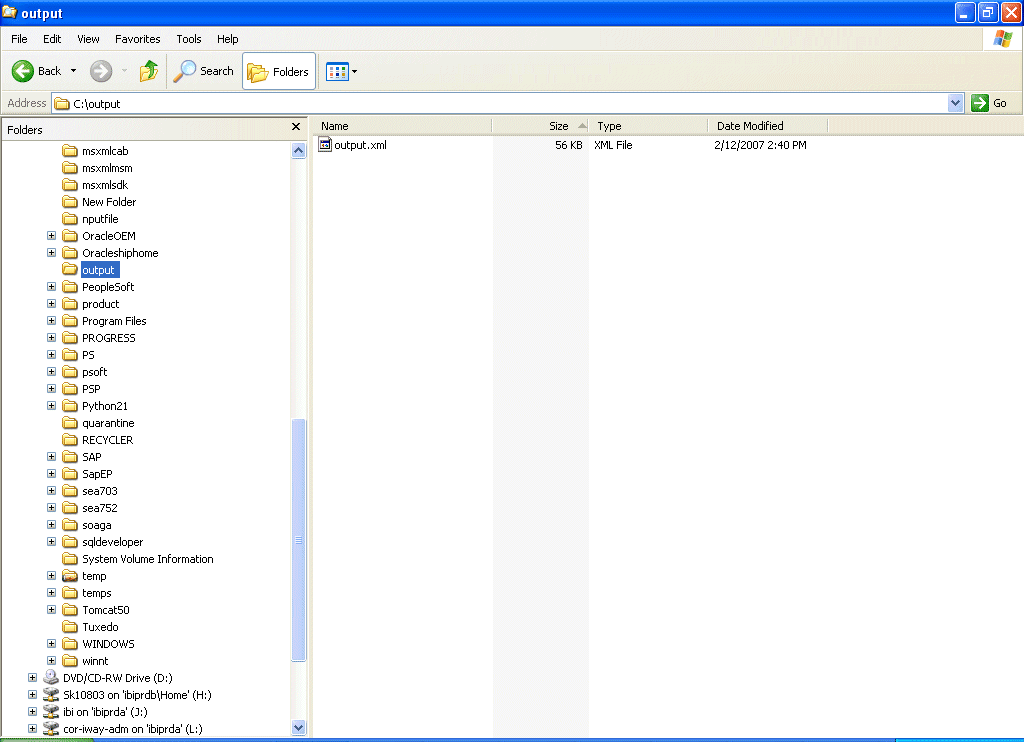Toggle the Folders pane button
This screenshot has width=1024, height=742.
[279, 71]
